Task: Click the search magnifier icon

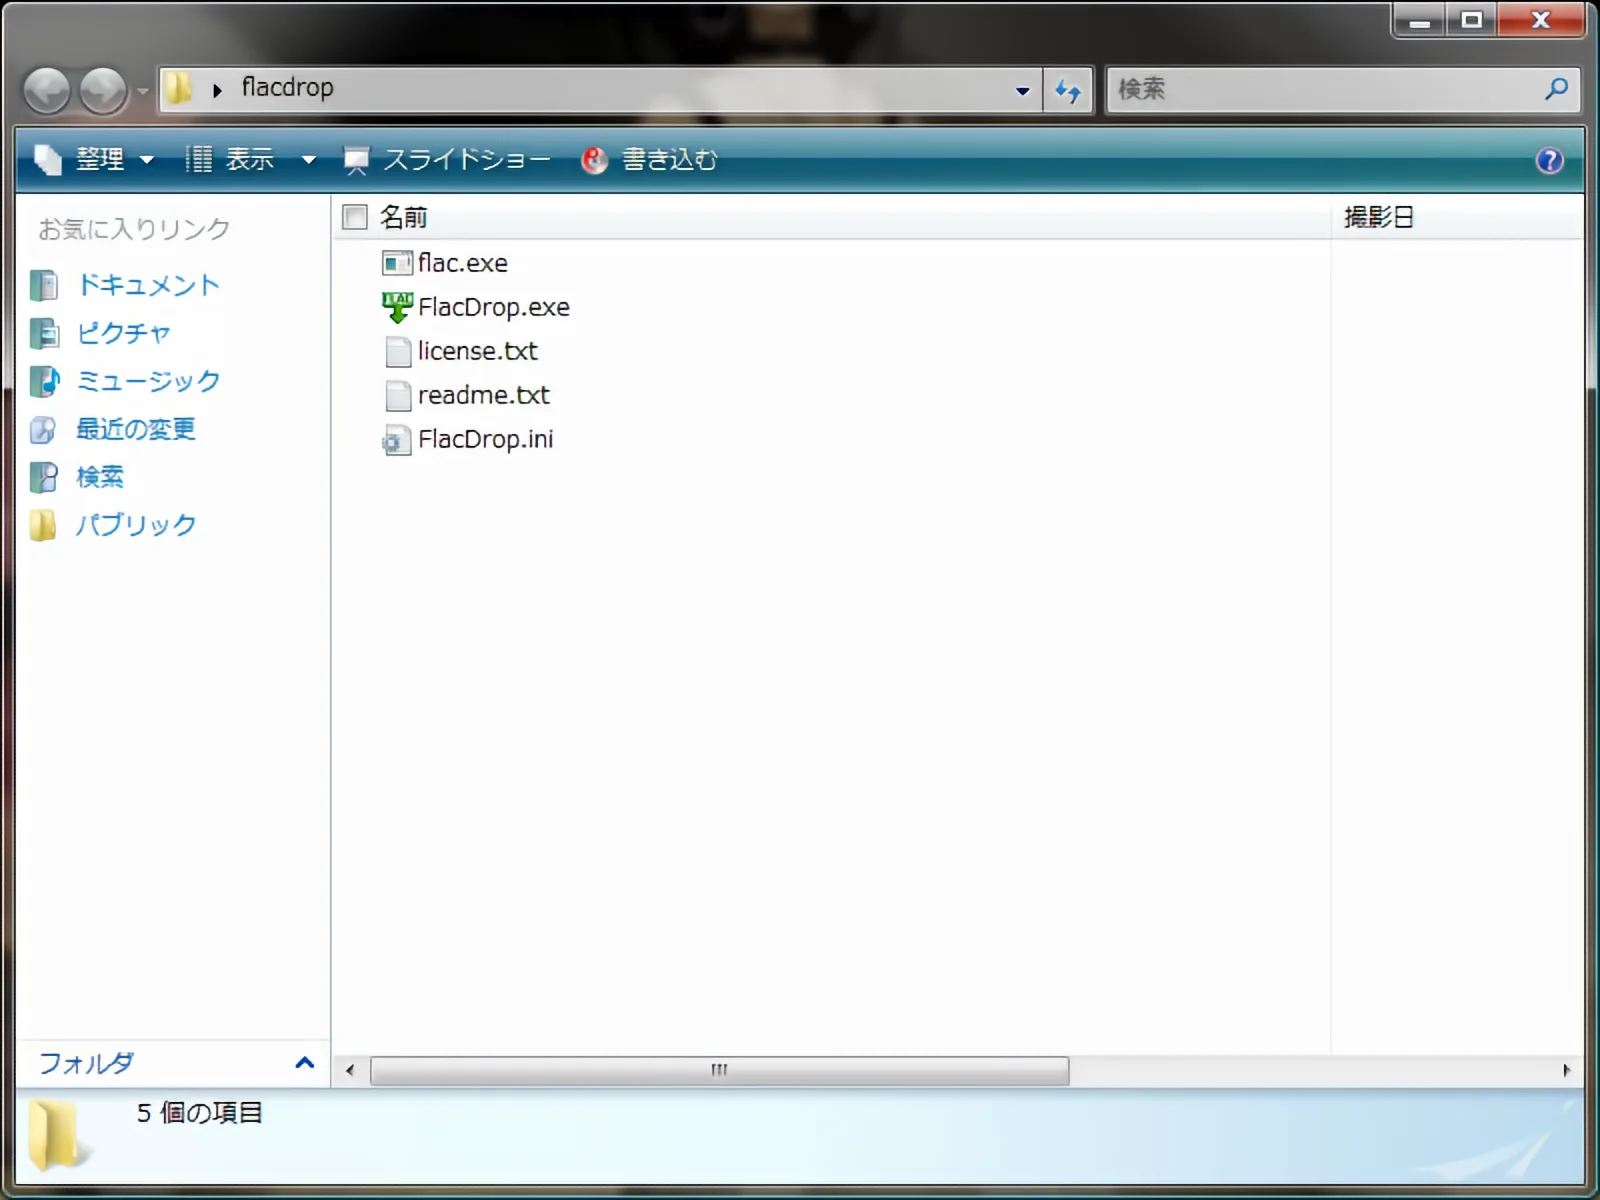Action: pos(1556,89)
